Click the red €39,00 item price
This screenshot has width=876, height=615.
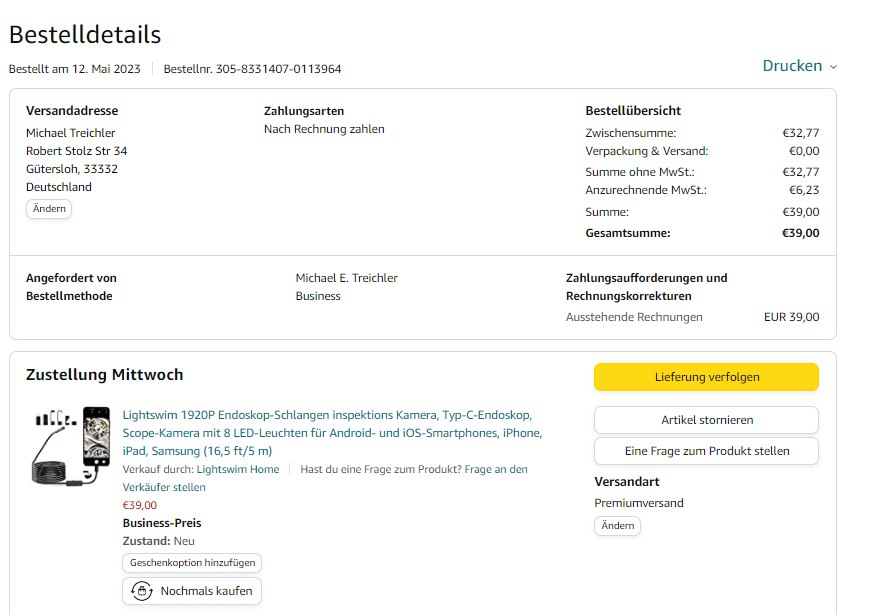coord(140,505)
